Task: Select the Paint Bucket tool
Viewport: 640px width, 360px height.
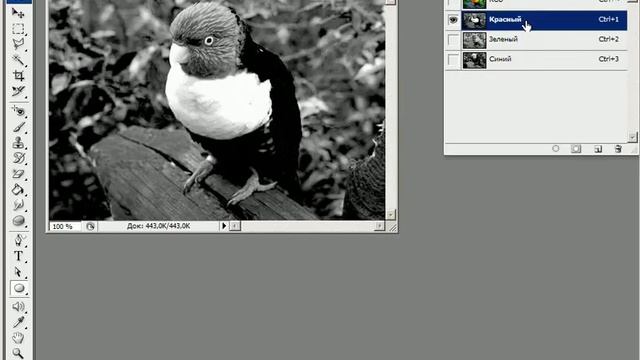Action: pos(18,189)
